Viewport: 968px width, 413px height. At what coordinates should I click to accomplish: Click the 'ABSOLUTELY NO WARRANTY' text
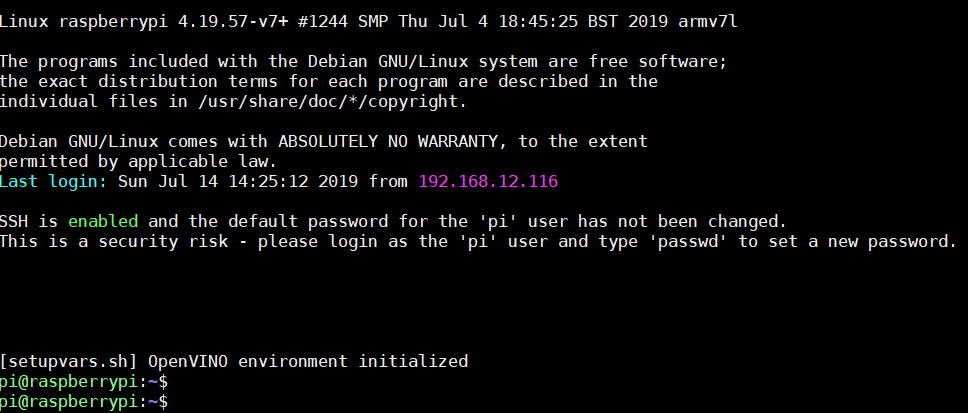pos(388,141)
